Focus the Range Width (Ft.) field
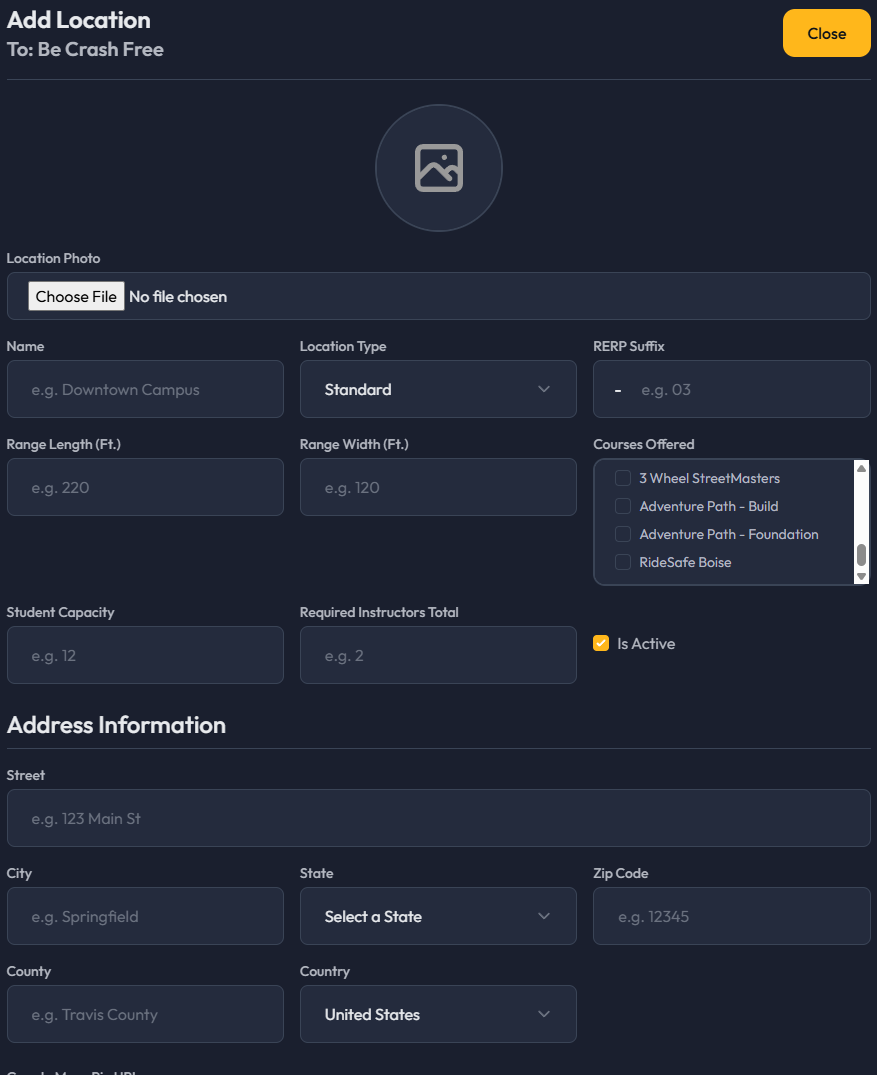The image size is (877, 1075). pyautogui.click(x=438, y=487)
